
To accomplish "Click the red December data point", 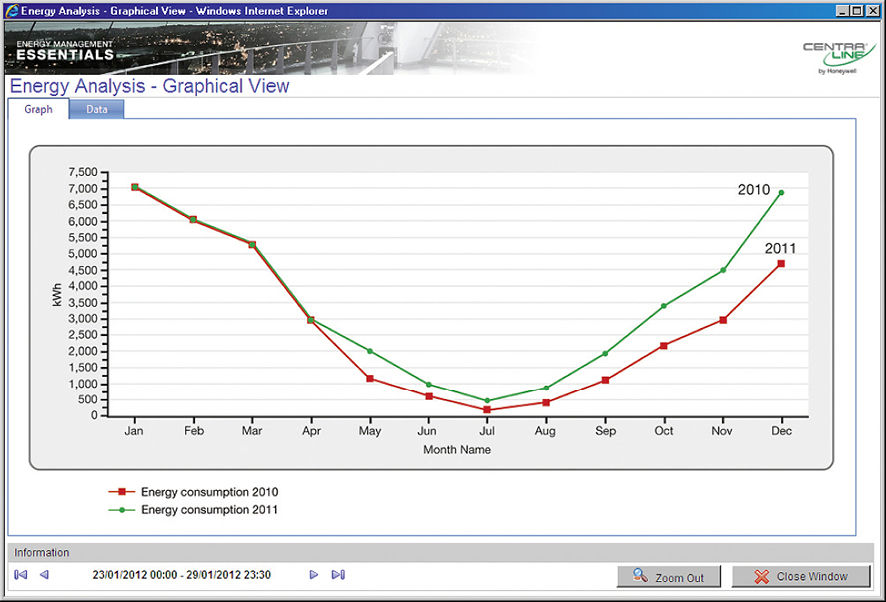I will pos(781,264).
